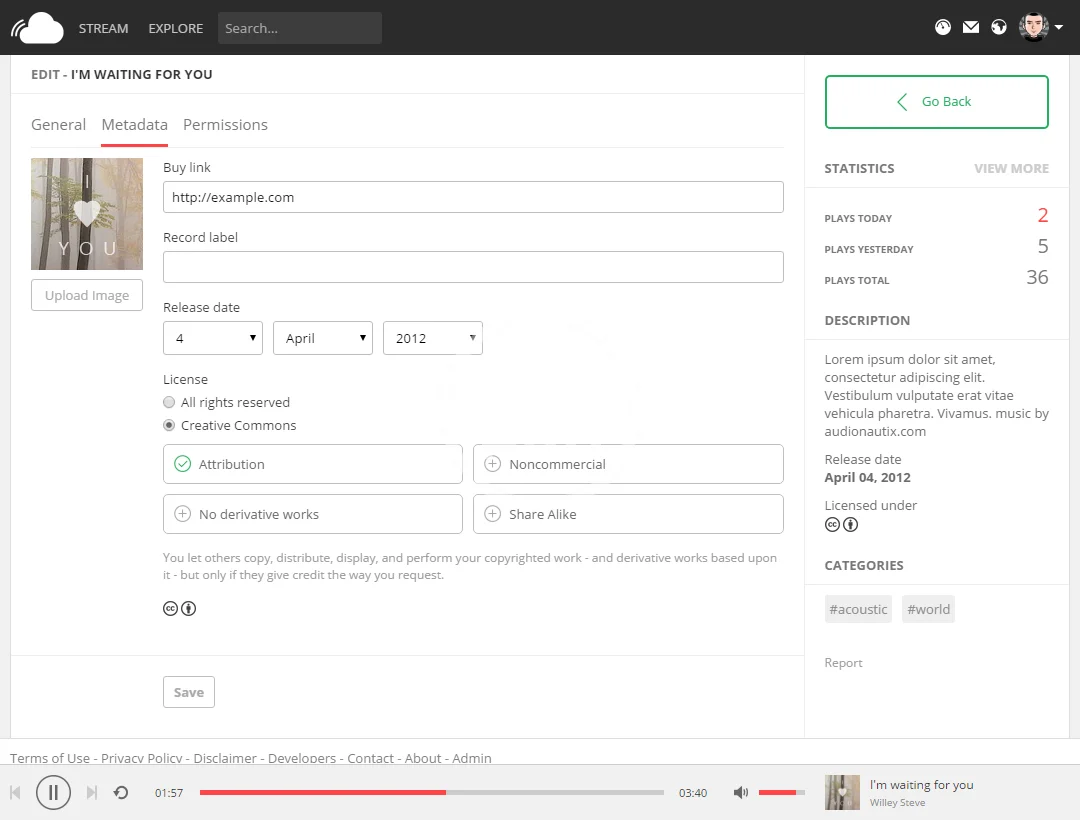Toggle the Noncommercial license option

627,464
